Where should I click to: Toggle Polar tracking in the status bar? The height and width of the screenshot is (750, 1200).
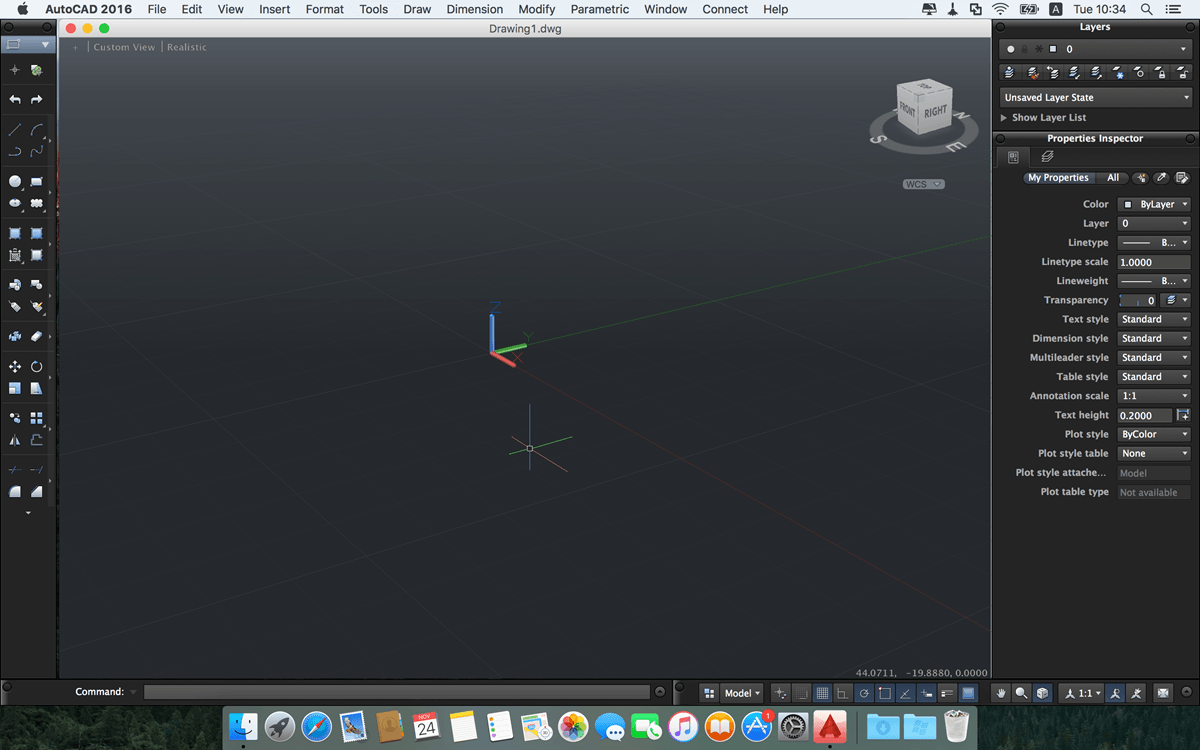coord(864,693)
